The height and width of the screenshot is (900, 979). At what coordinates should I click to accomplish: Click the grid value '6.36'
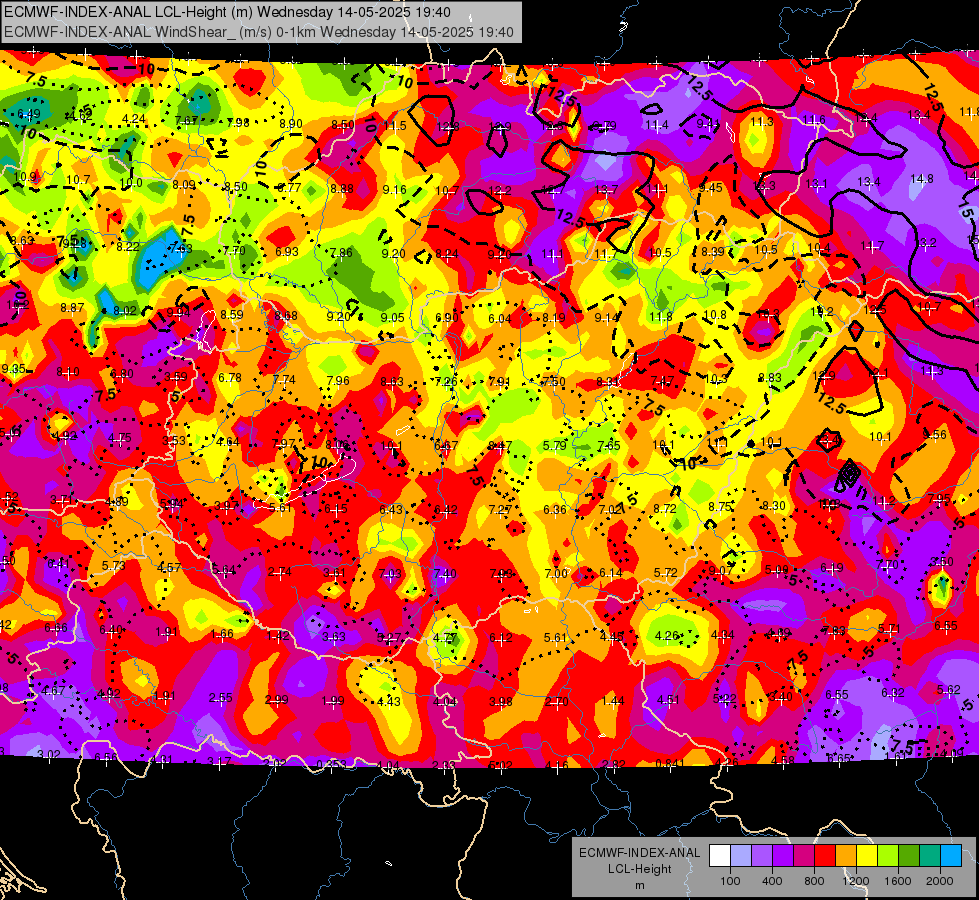coord(555,510)
